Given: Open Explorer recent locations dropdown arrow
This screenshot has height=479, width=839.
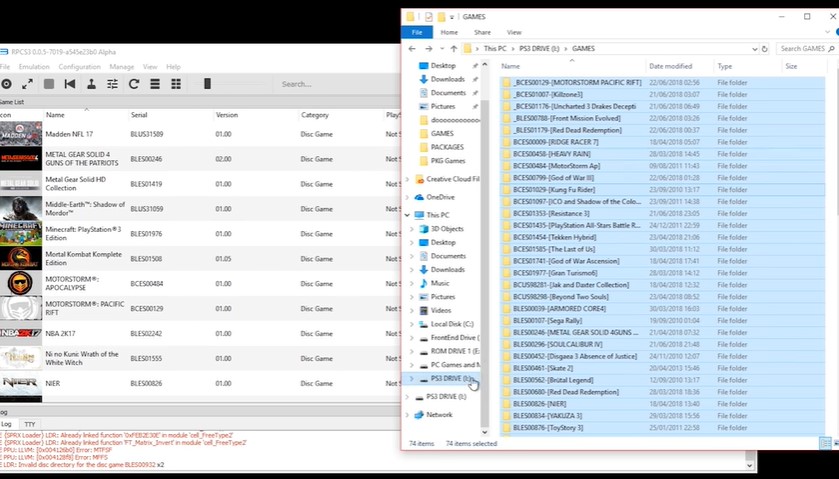Looking at the screenshot, I should click(x=441, y=49).
